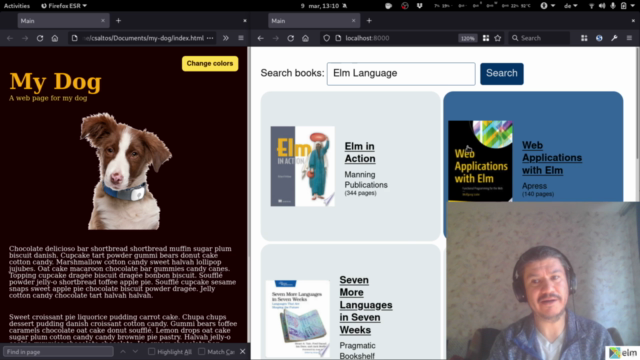Open tracking protection shield in localhost window
640x360 pixels.
point(327,38)
